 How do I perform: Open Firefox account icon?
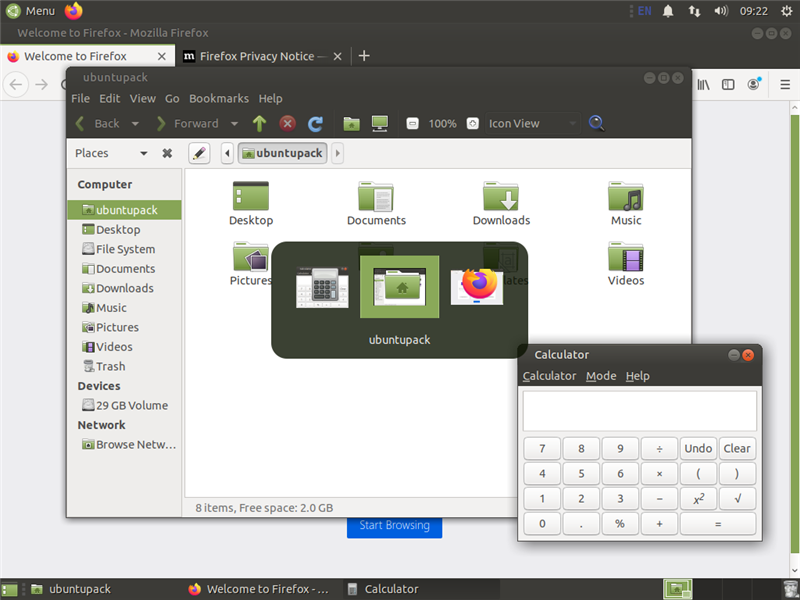[x=754, y=84]
